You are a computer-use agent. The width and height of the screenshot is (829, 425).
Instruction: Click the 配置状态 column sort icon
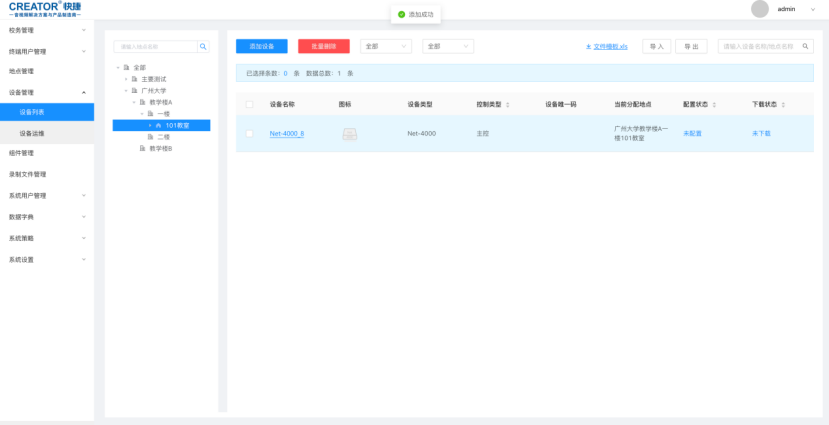pos(714,104)
